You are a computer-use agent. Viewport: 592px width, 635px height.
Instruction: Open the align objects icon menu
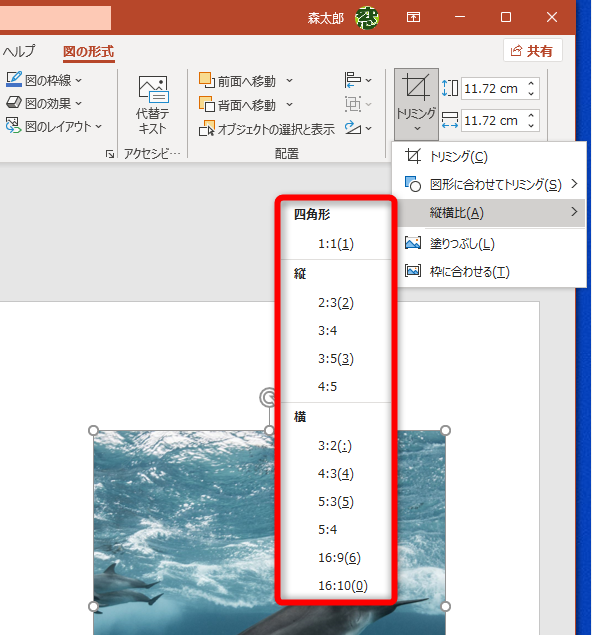pyautogui.click(x=358, y=80)
